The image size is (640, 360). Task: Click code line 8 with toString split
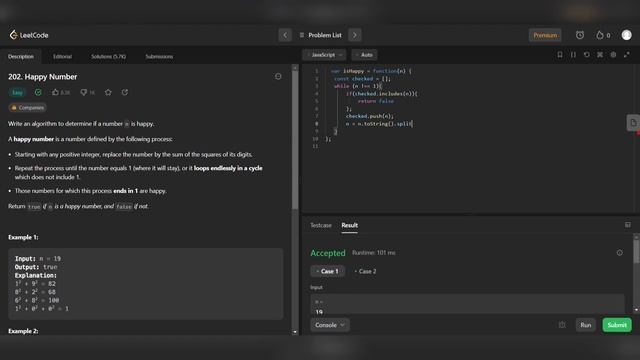pos(379,124)
